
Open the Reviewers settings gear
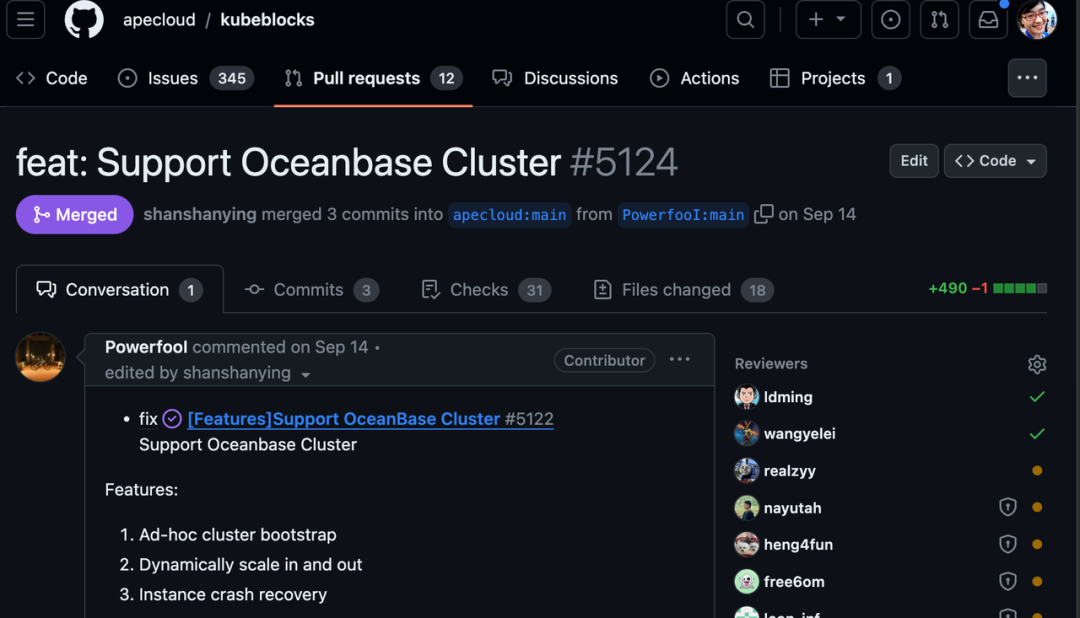pyautogui.click(x=1037, y=364)
